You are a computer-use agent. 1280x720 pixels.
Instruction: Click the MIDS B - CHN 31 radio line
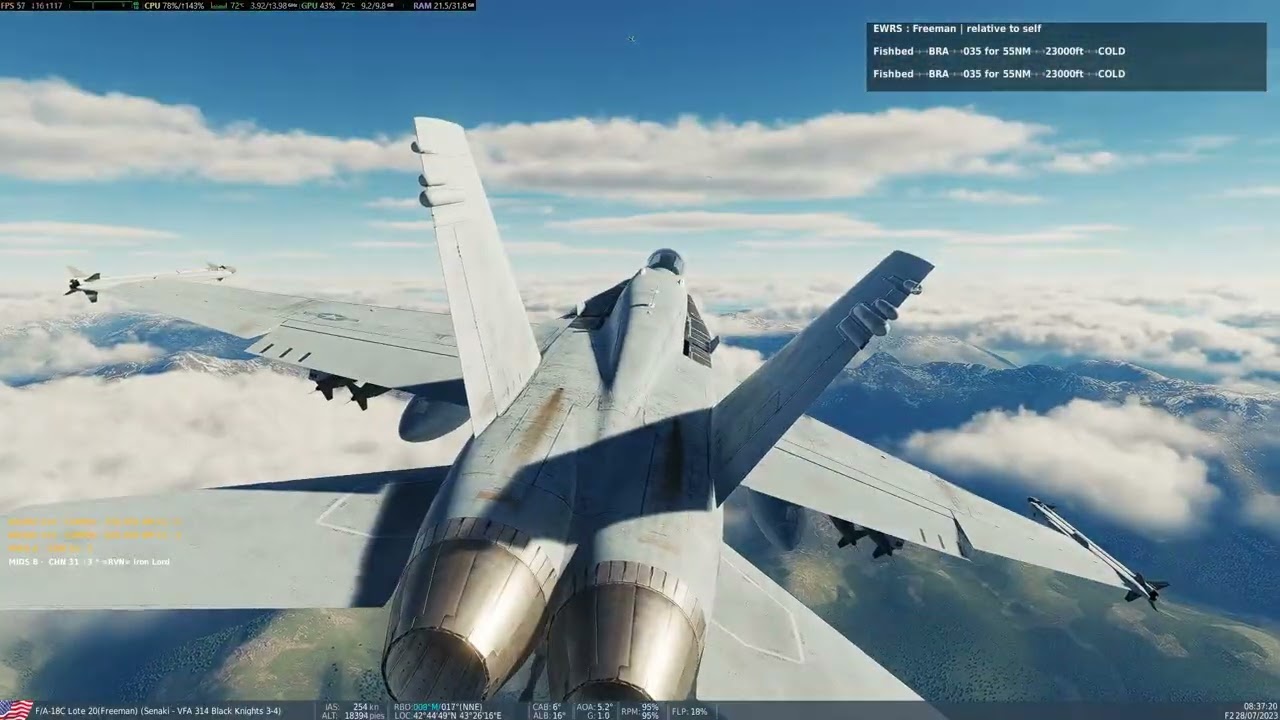coord(89,562)
